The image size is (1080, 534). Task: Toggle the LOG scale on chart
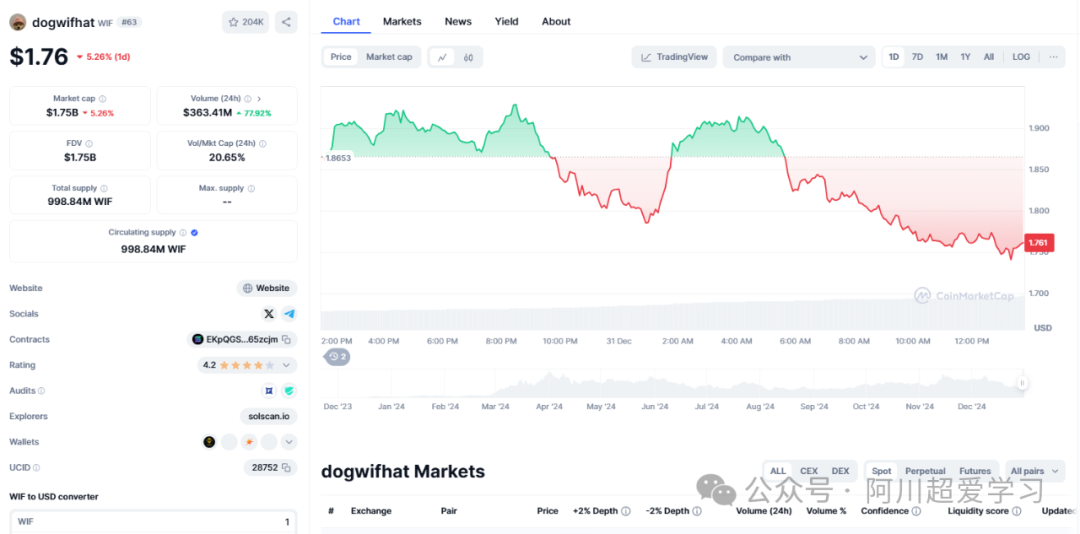[x=1020, y=57]
